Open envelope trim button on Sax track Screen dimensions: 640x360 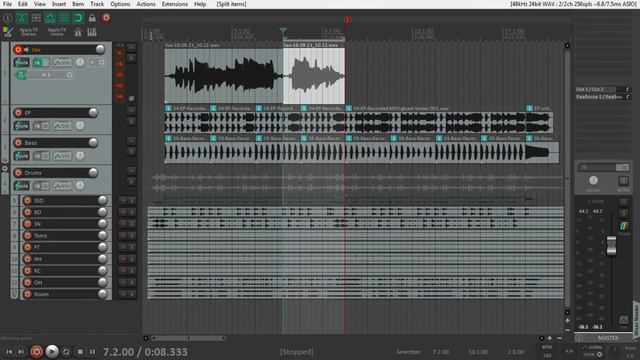(62, 62)
